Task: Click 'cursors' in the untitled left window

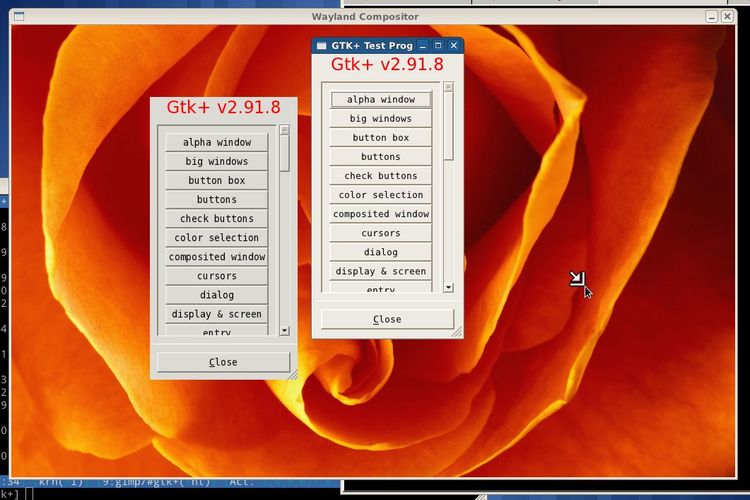Action: click(x=217, y=276)
